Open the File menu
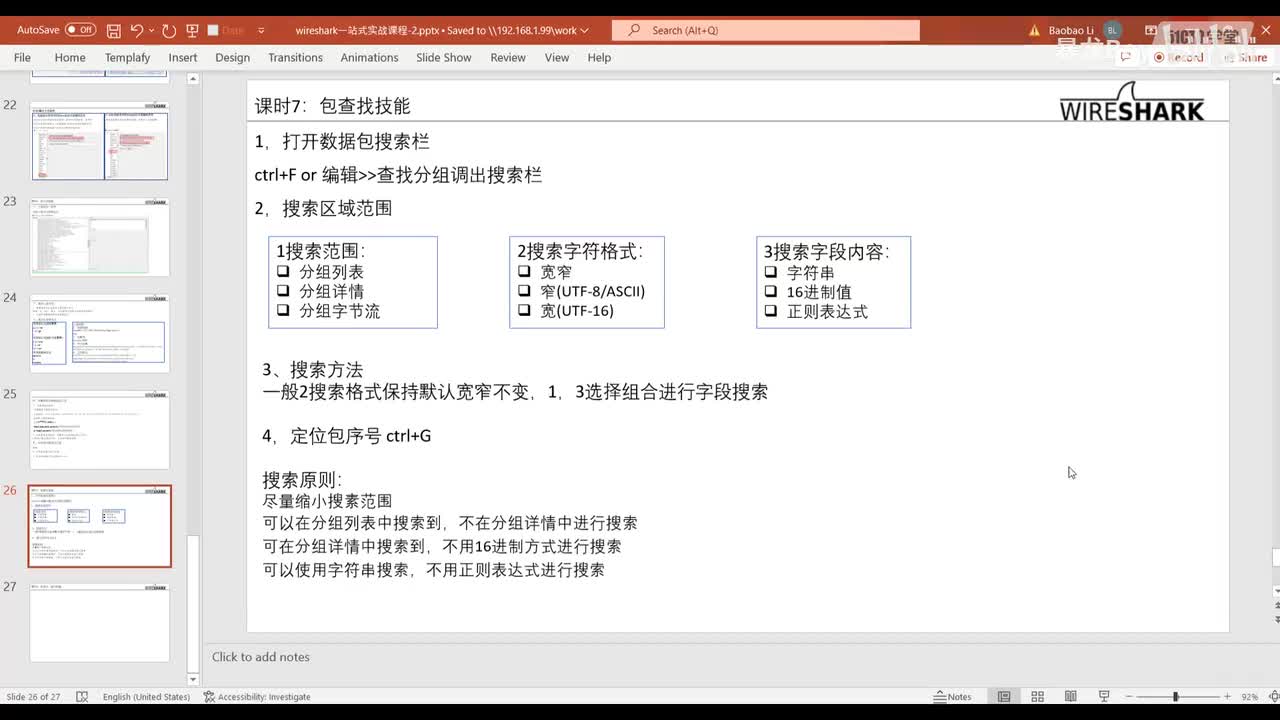1280x720 pixels. pos(22,58)
